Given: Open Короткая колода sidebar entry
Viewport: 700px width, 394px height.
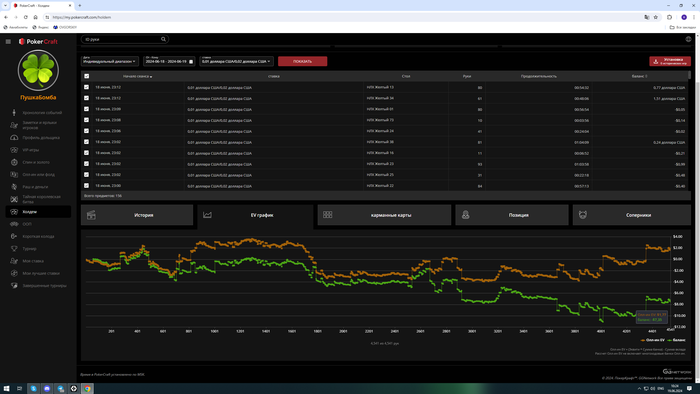Looking at the screenshot, I should [x=38, y=236].
